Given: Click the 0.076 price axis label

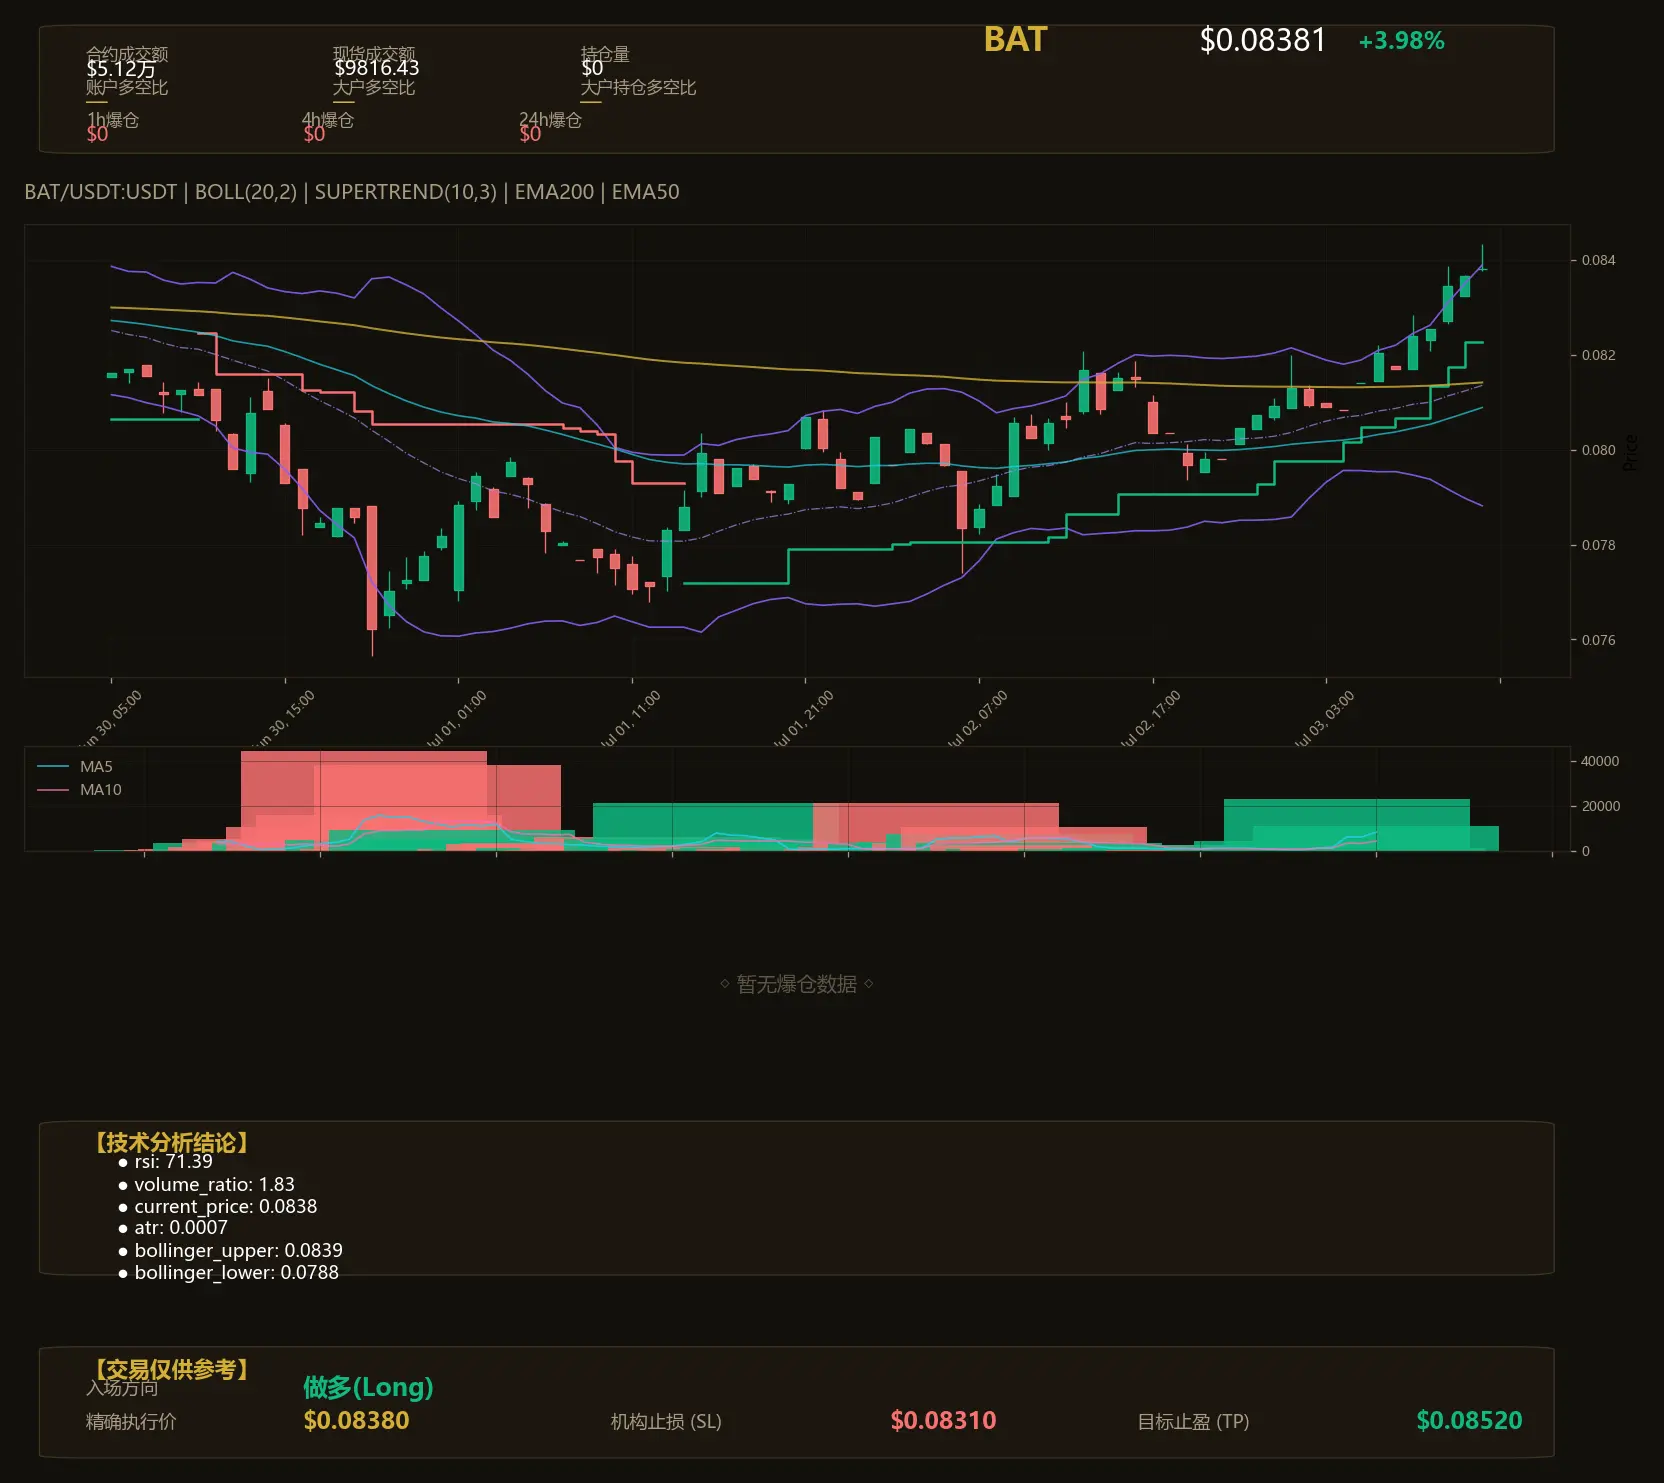Looking at the screenshot, I should point(1598,640).
